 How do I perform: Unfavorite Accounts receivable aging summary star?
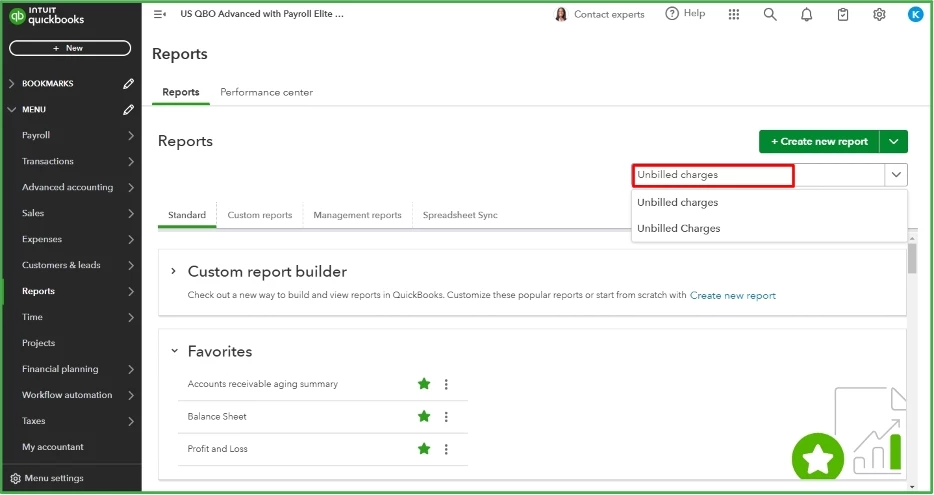(x=424, y=384)
